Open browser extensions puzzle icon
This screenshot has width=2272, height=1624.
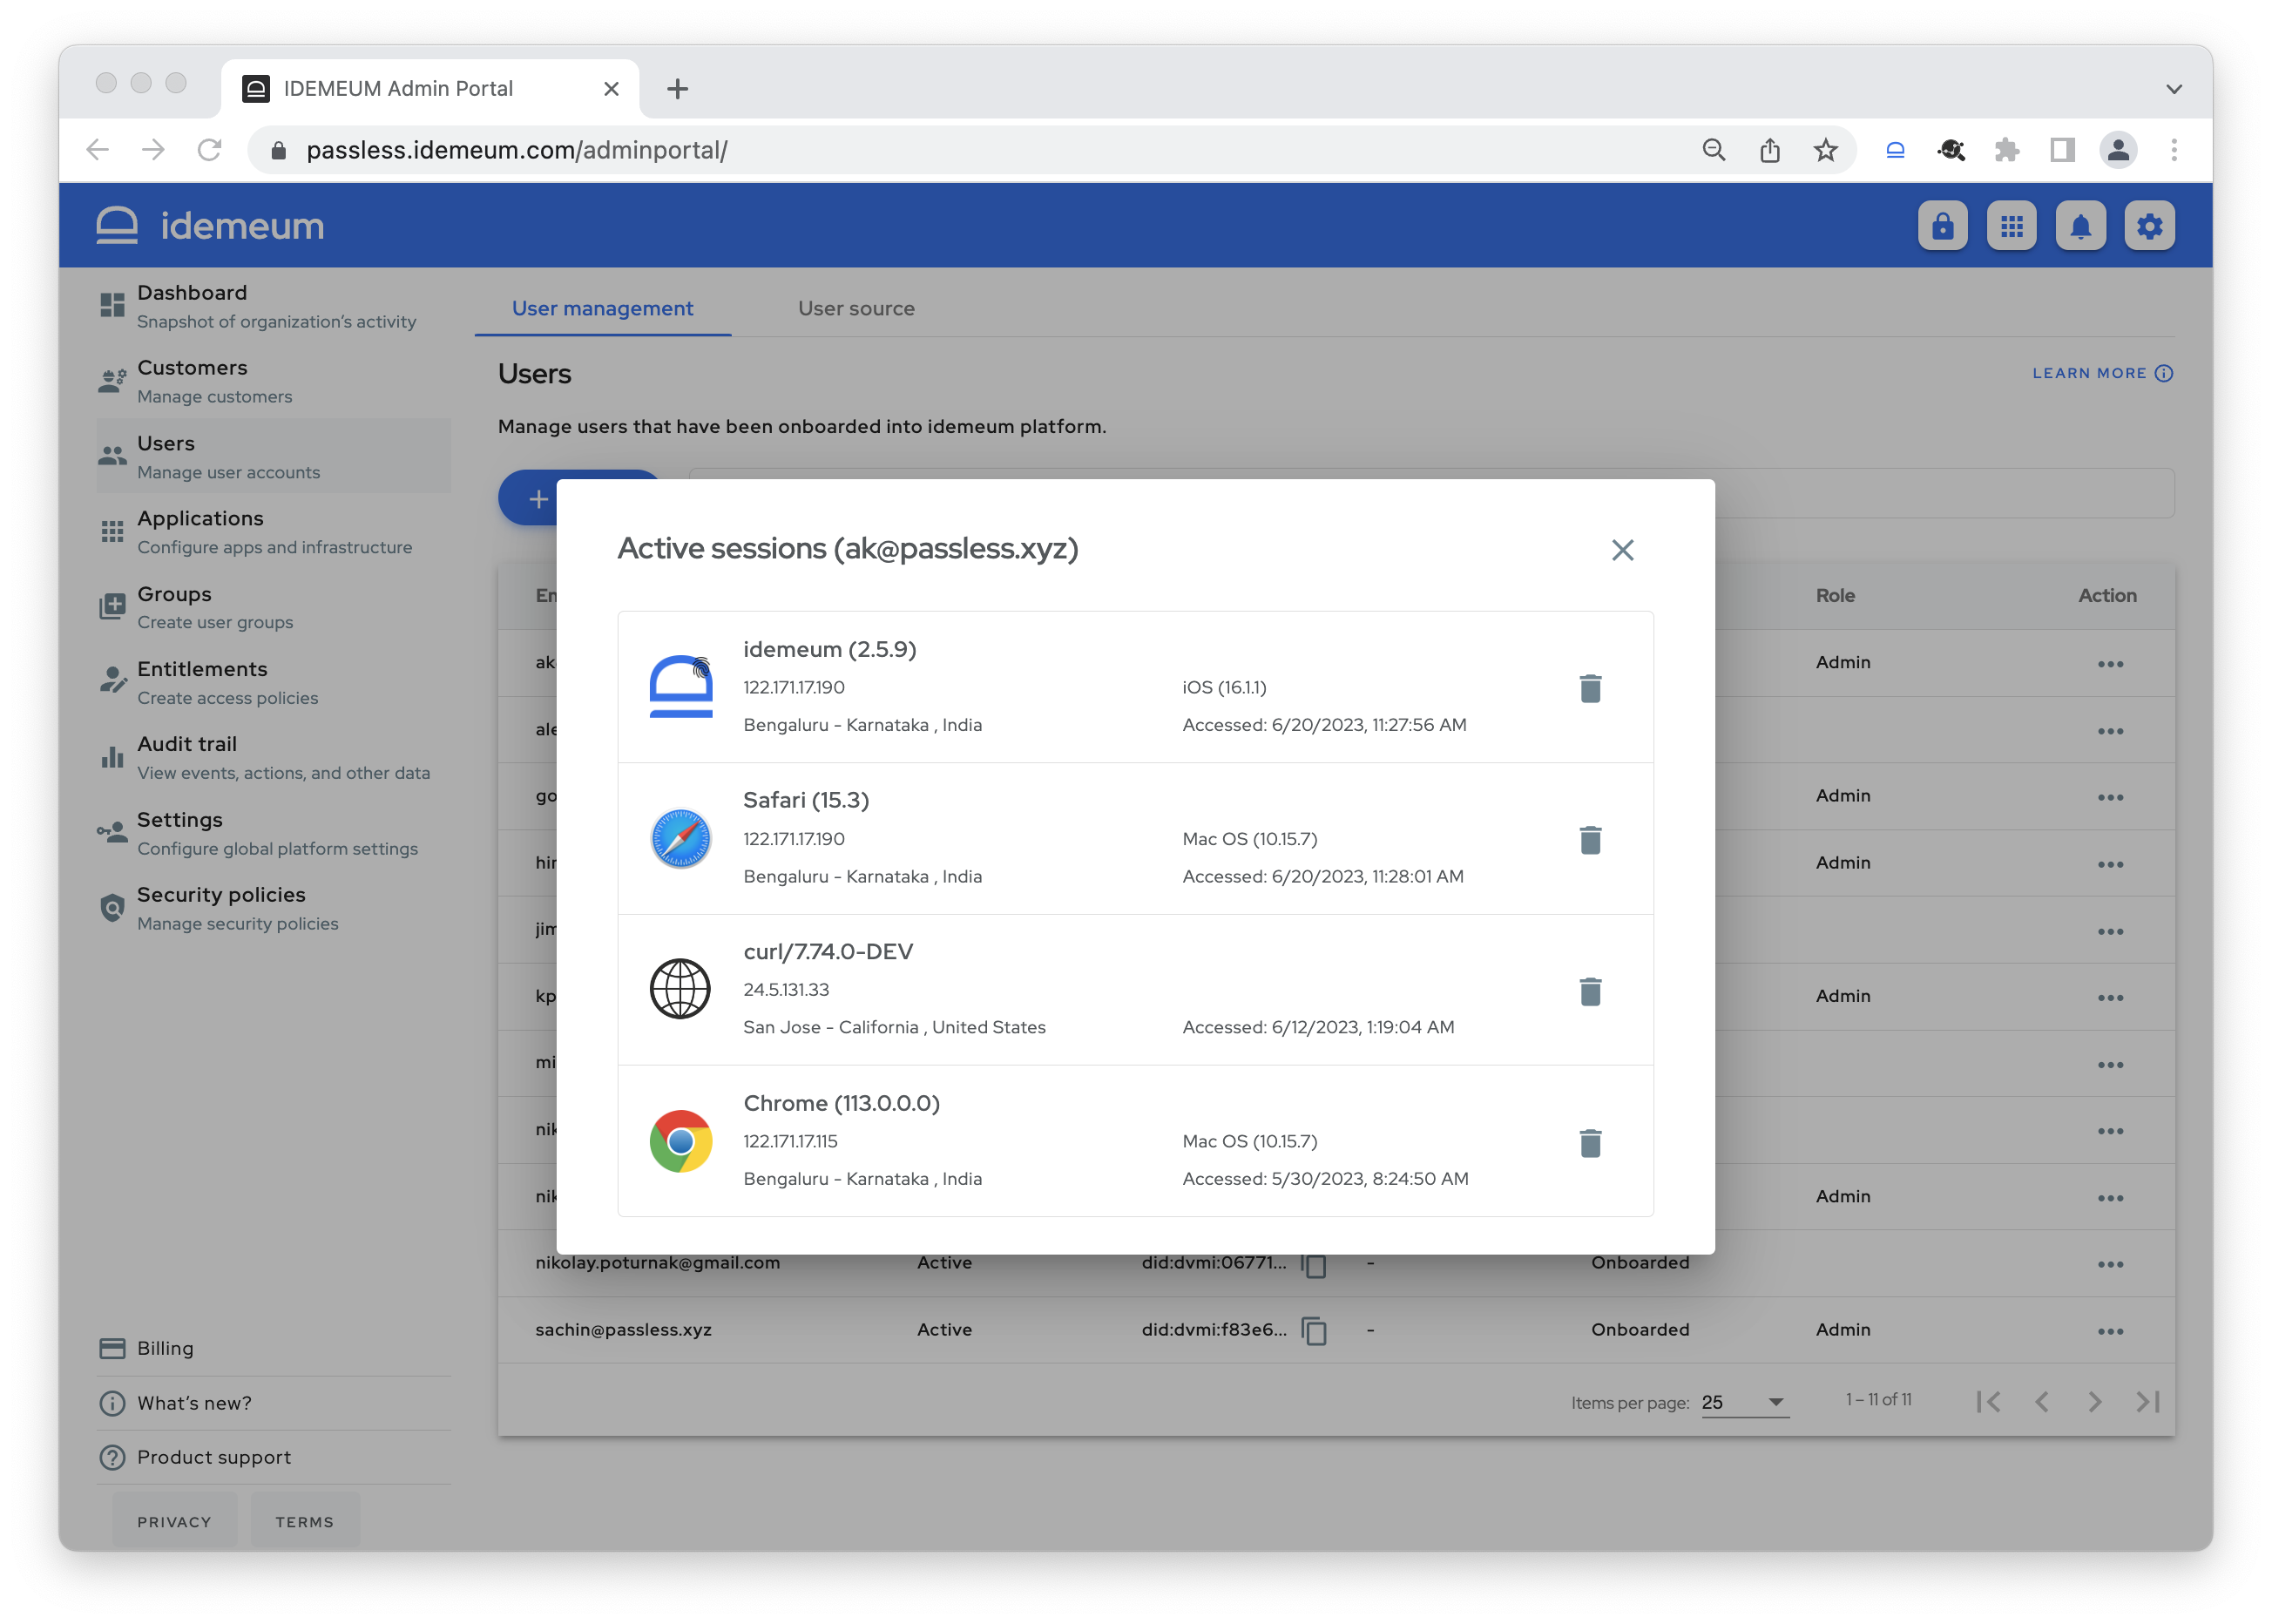(x=2006, y=150)
